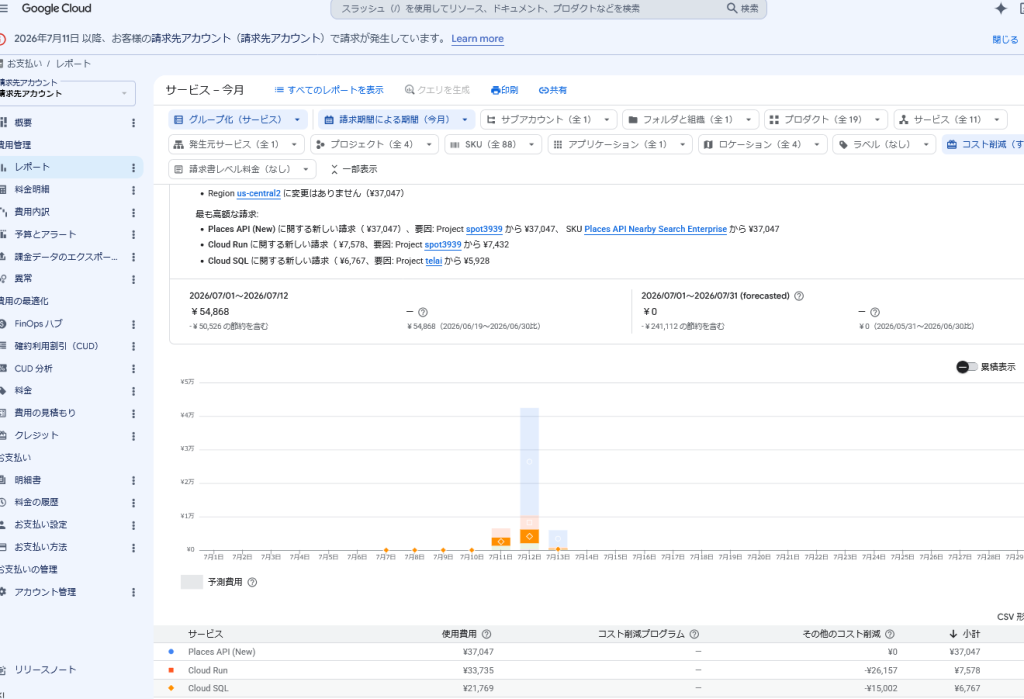Click help icon beside 使用費用 column
The height and width of the screenshot is (699, 1024).
click(487, 634)
